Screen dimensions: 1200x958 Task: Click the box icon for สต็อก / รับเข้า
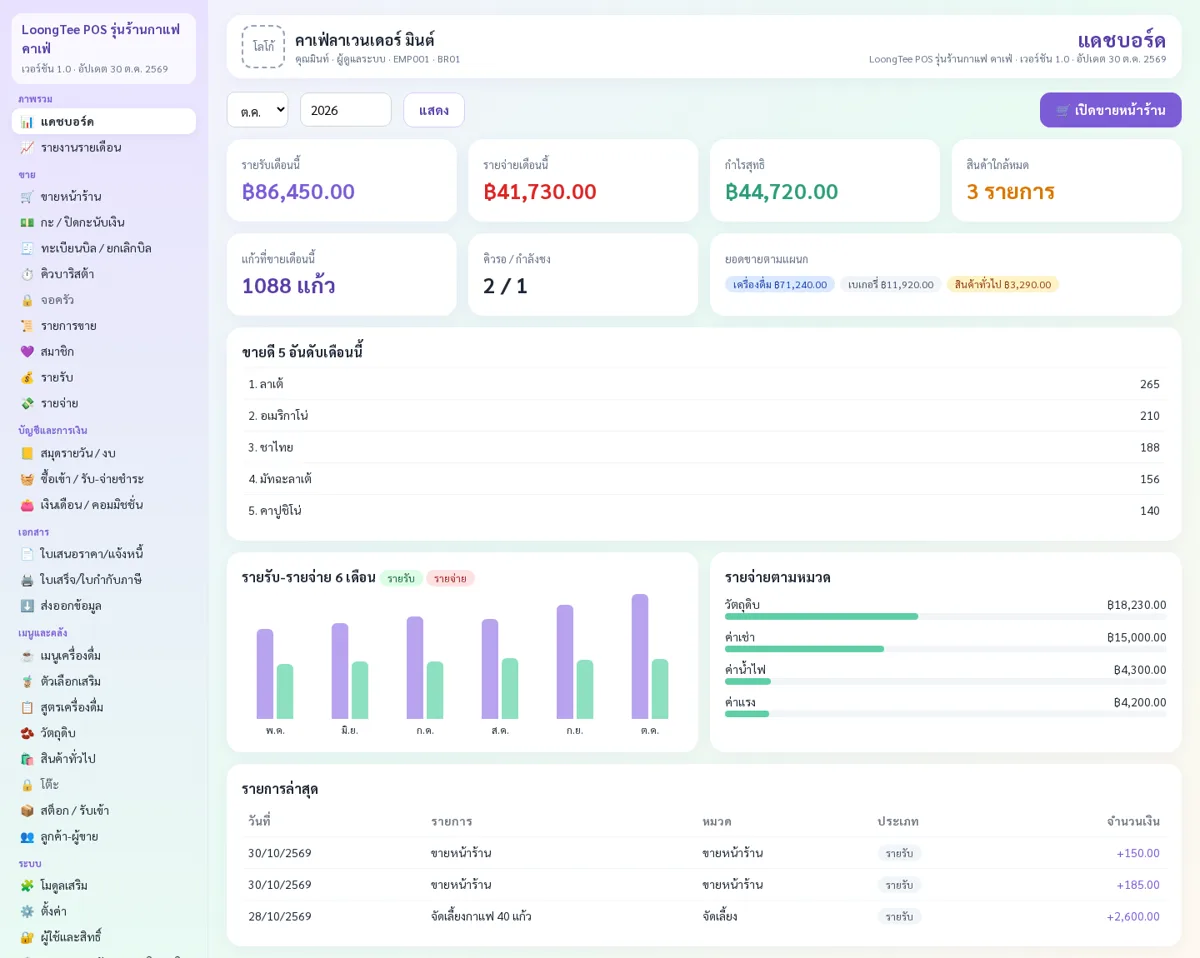(x=27, y=811)
